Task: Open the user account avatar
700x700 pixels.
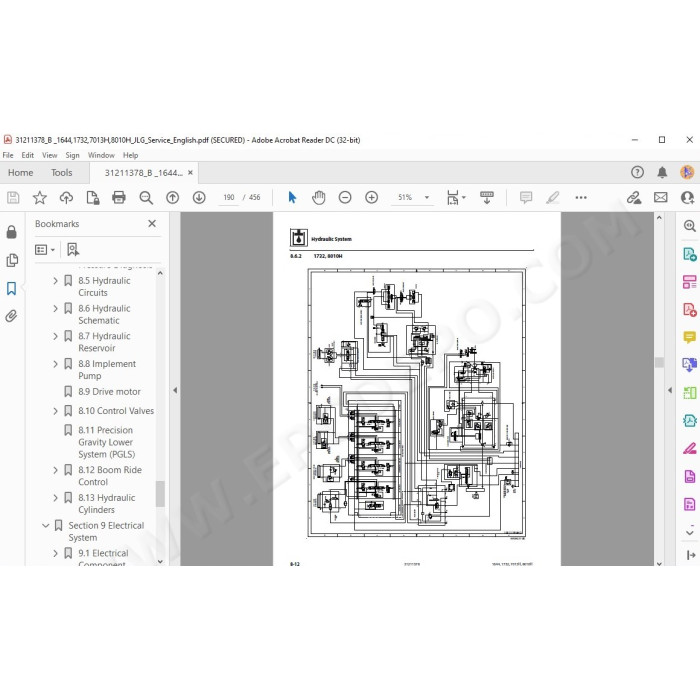Action: [687, 172]
